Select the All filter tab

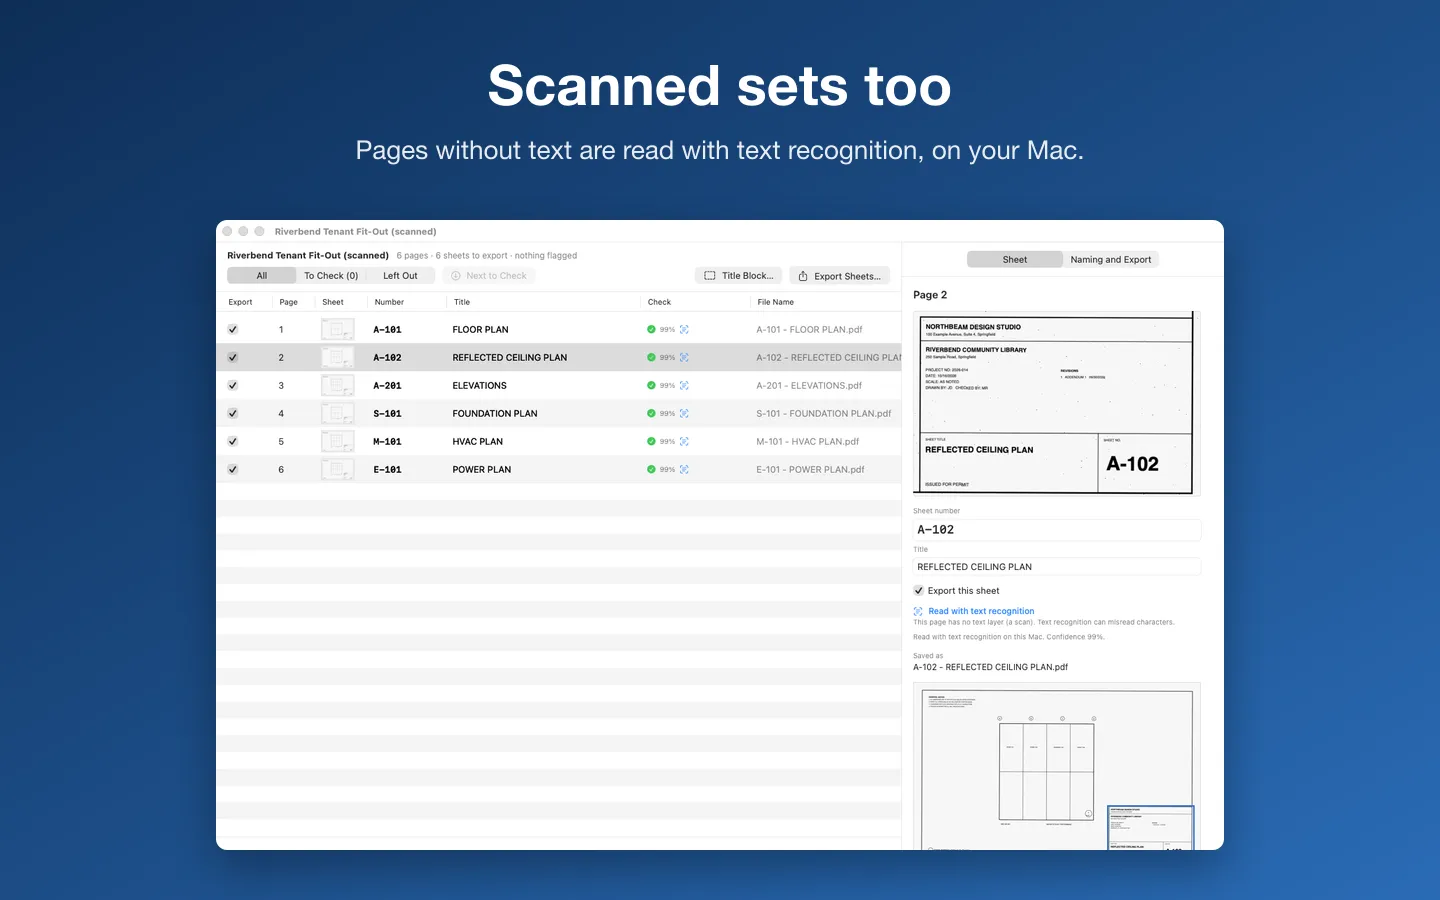262,276
